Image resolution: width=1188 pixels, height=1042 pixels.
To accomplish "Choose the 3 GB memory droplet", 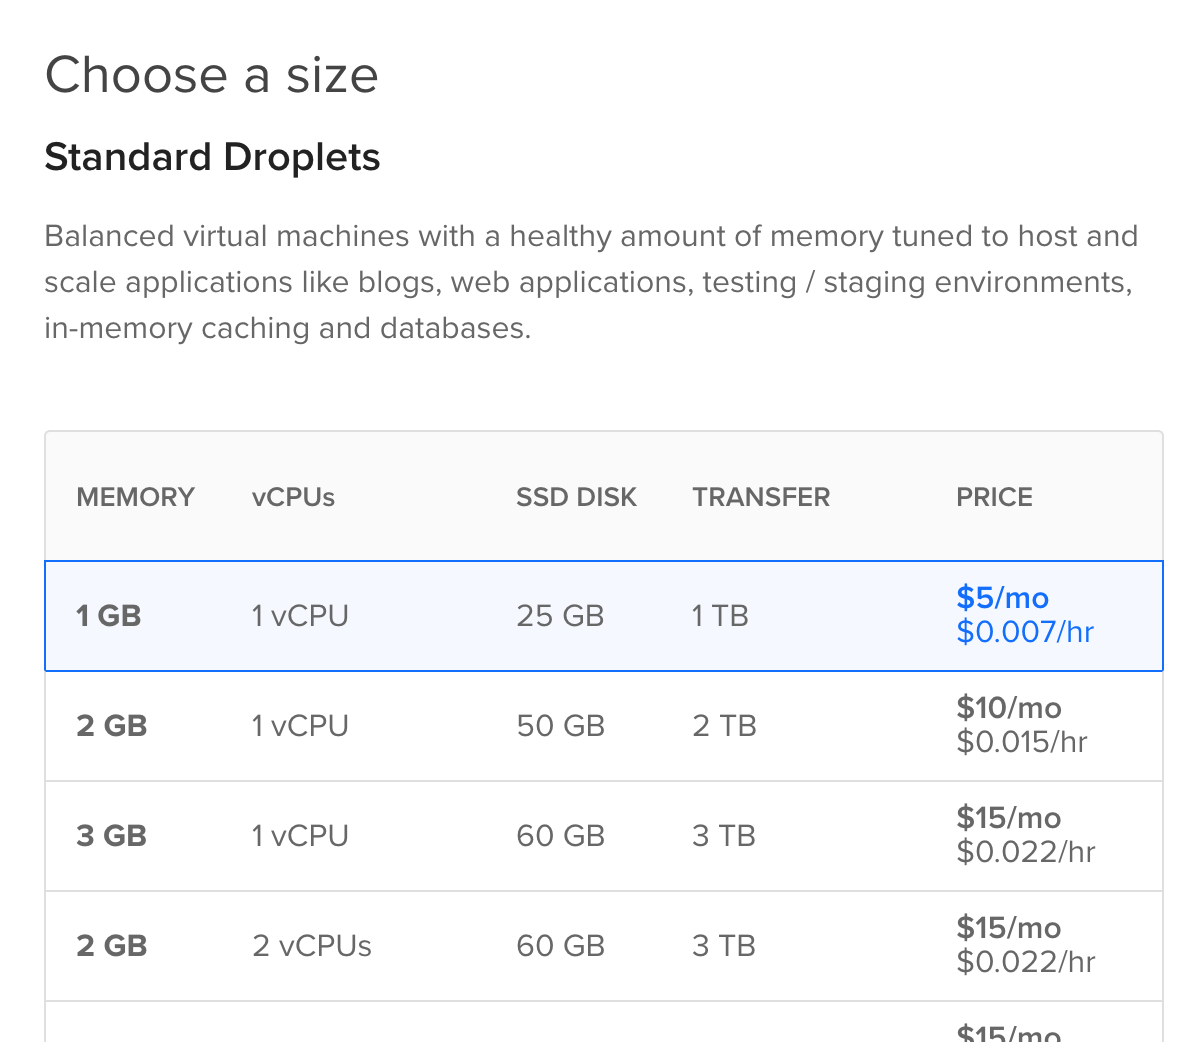I will [x=111, y=836].
